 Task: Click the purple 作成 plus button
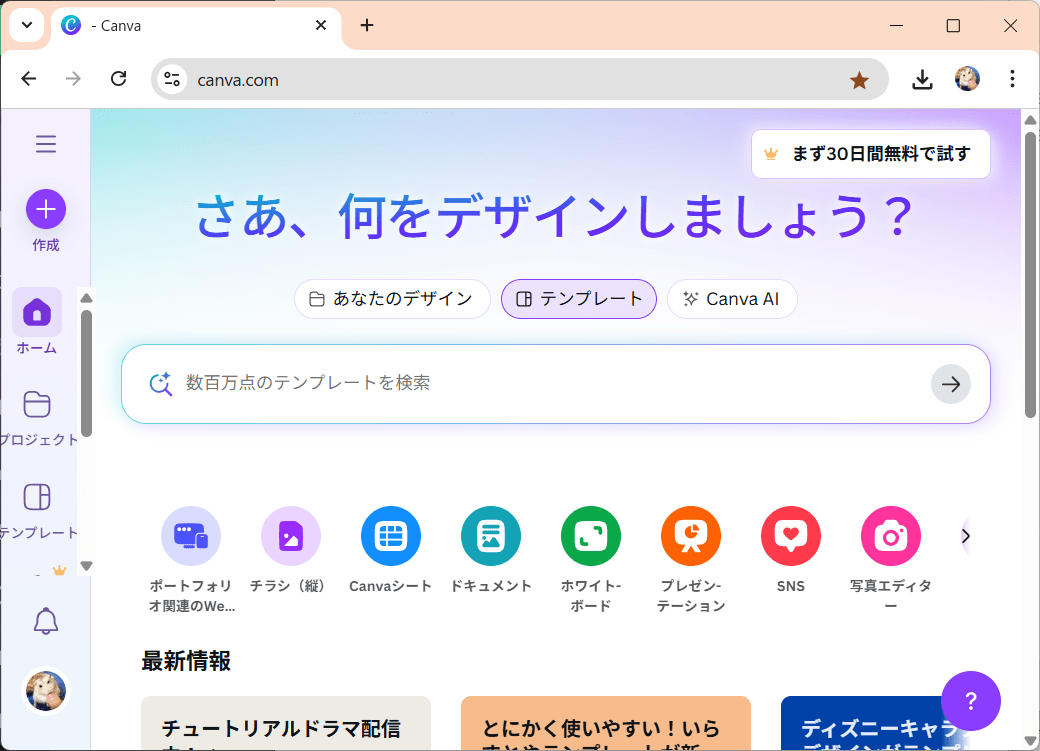[46, 210]
